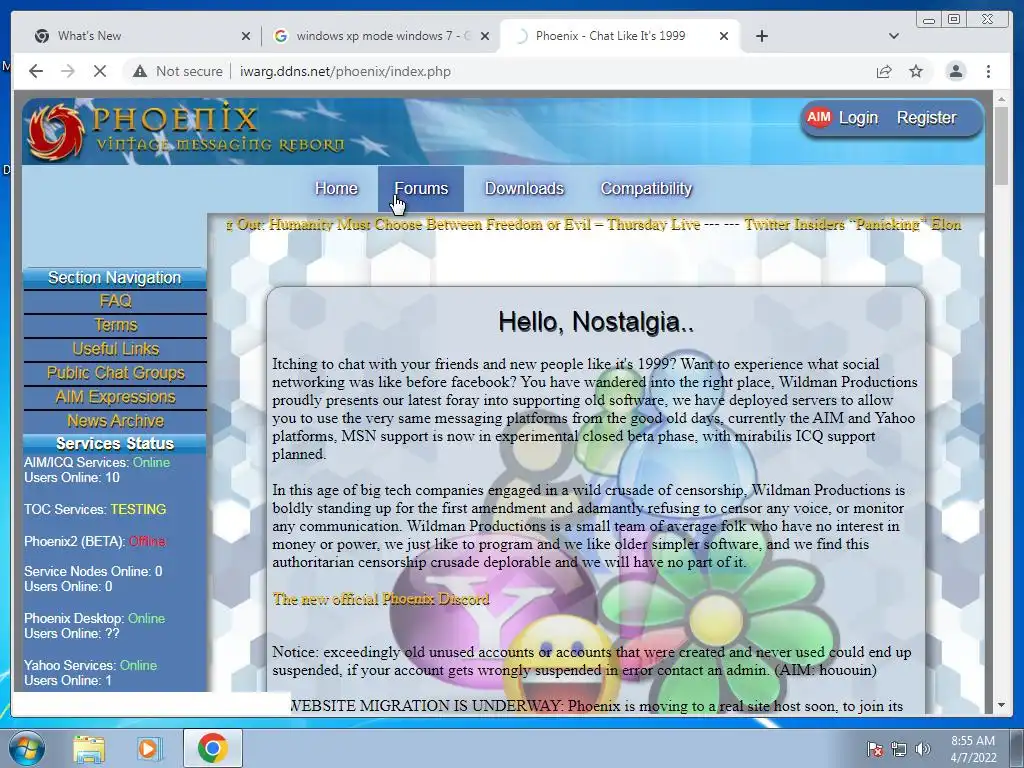
Task: Open the Login link
Action: point(858,118)
